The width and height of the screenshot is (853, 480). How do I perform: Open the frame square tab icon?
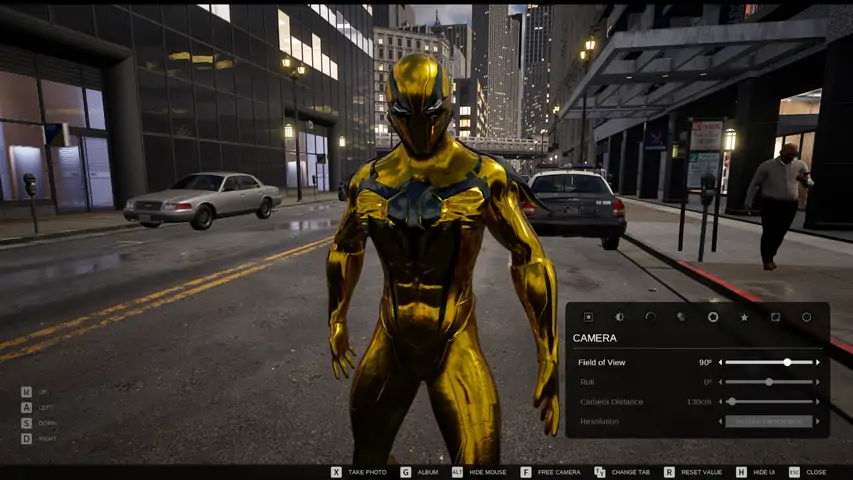point(775,317)
